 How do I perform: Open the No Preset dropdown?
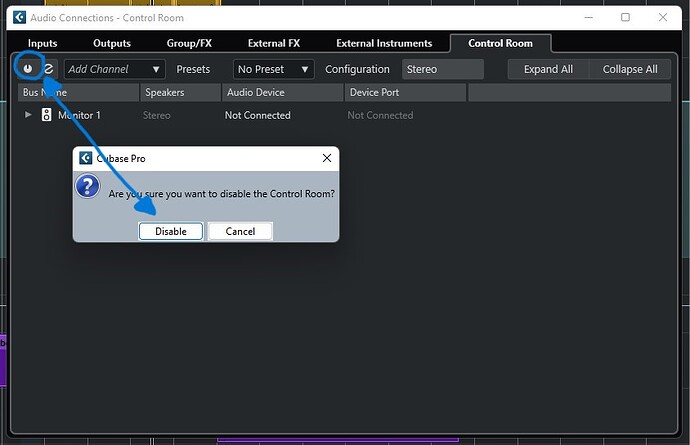(273, 69)
